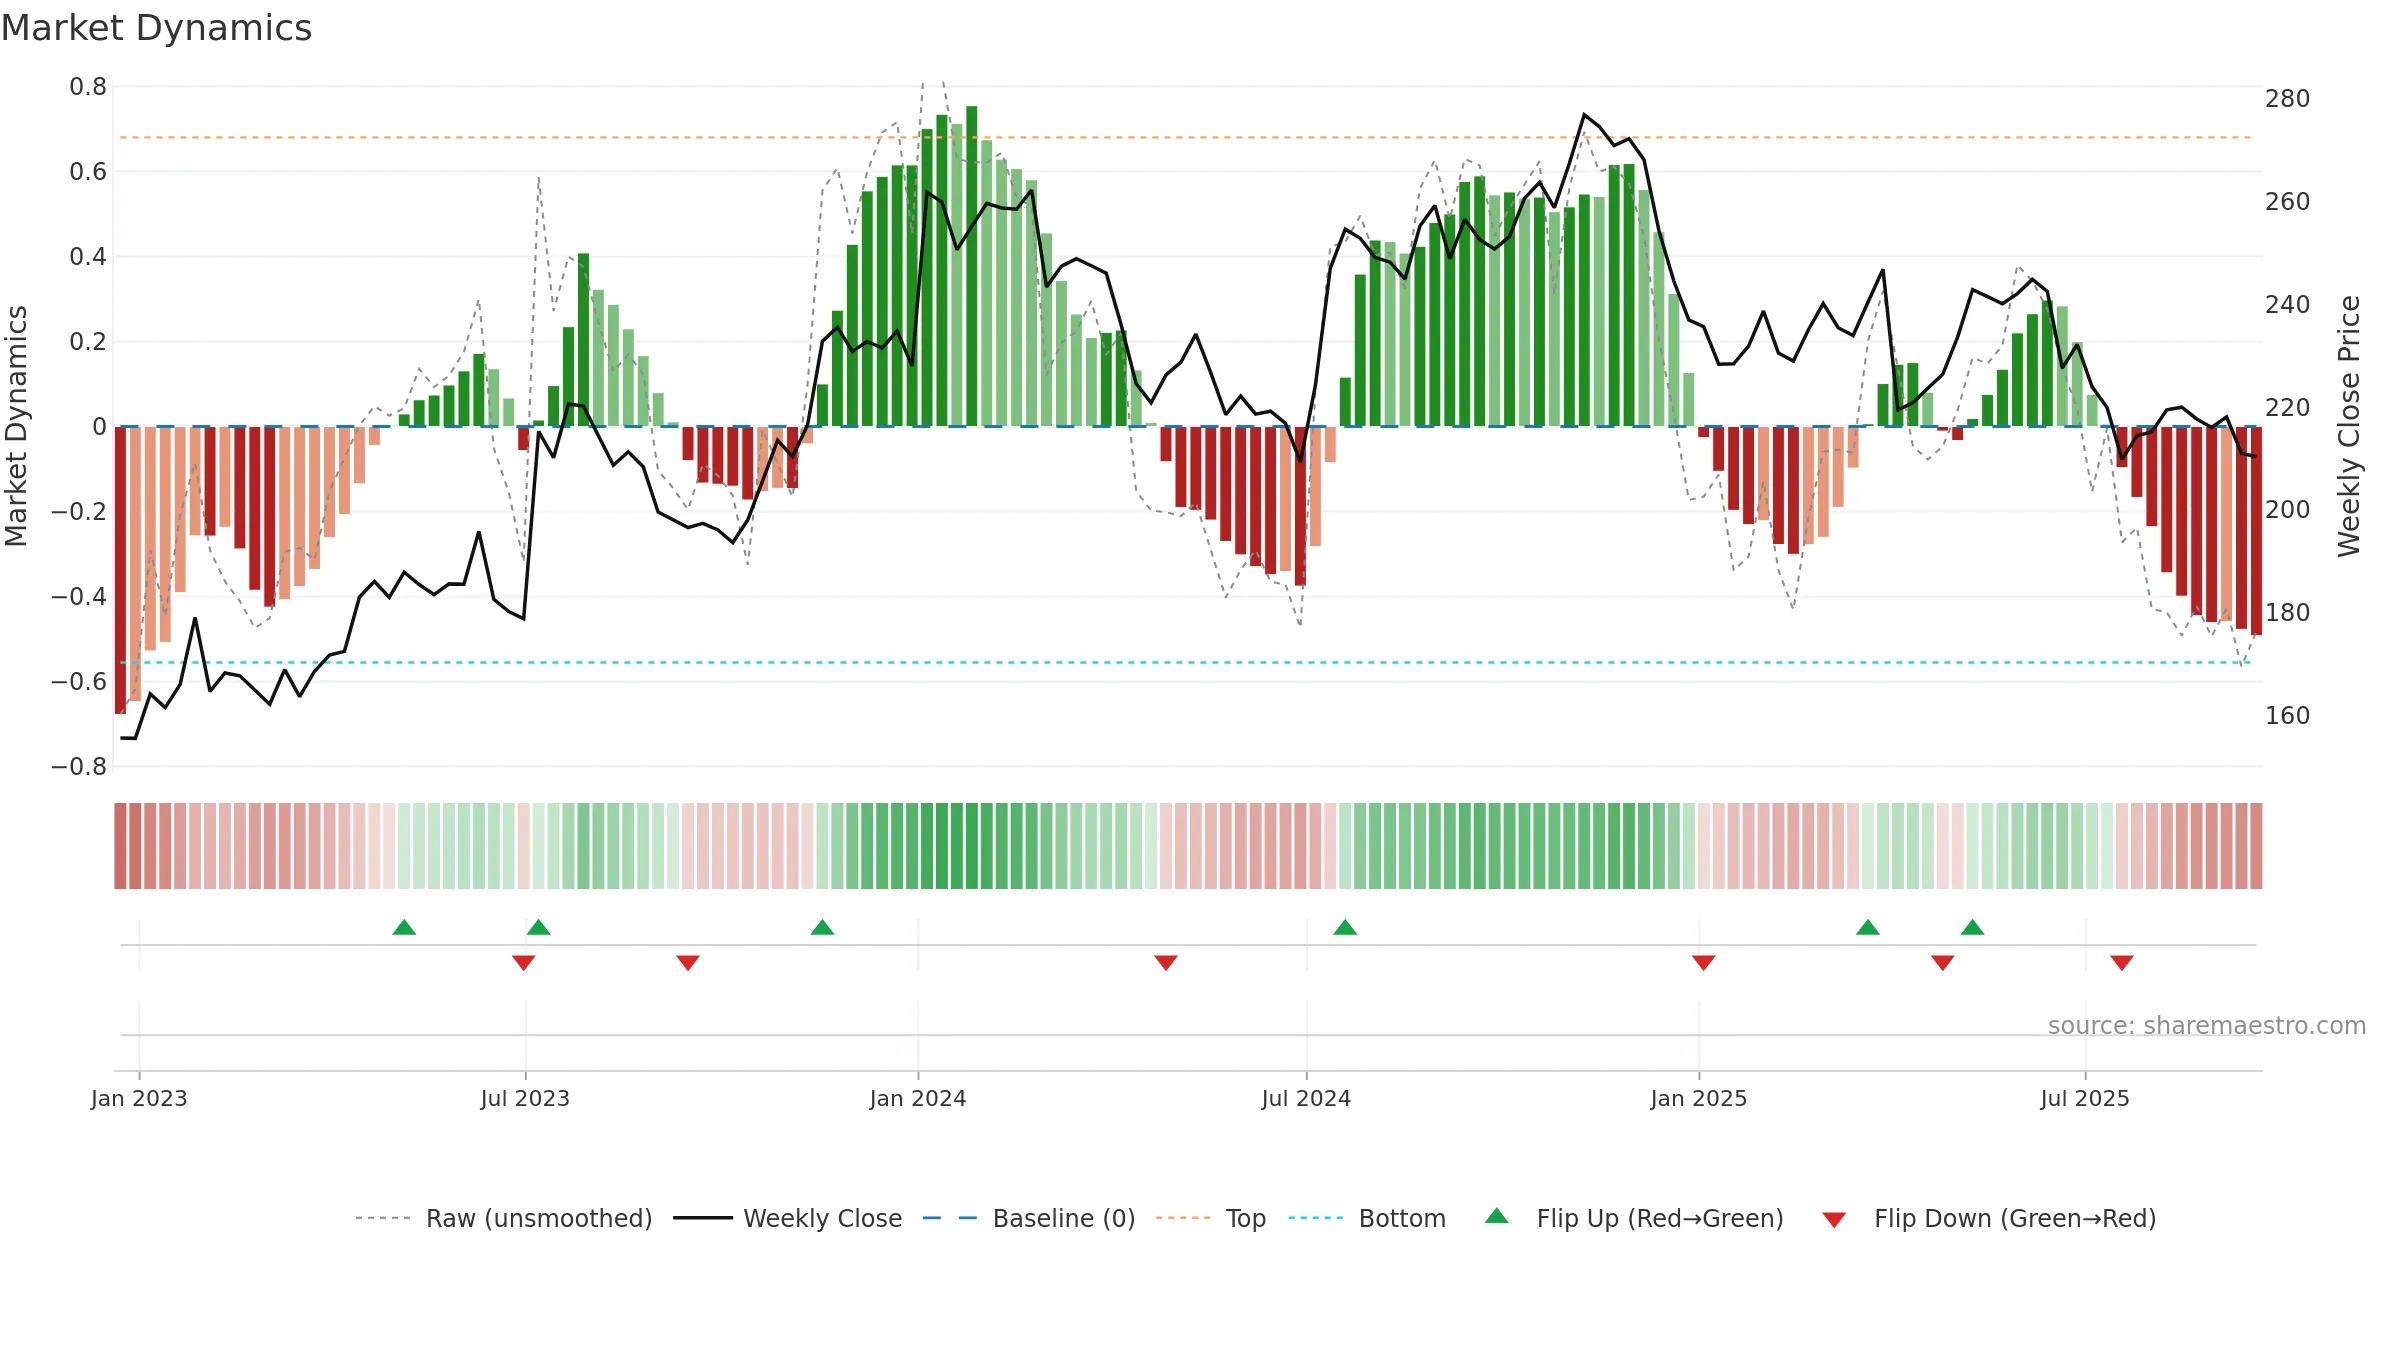Click the solid black line sample in the legend
This screenshot has width=2400, height=1350.
tap(703, 1218)
